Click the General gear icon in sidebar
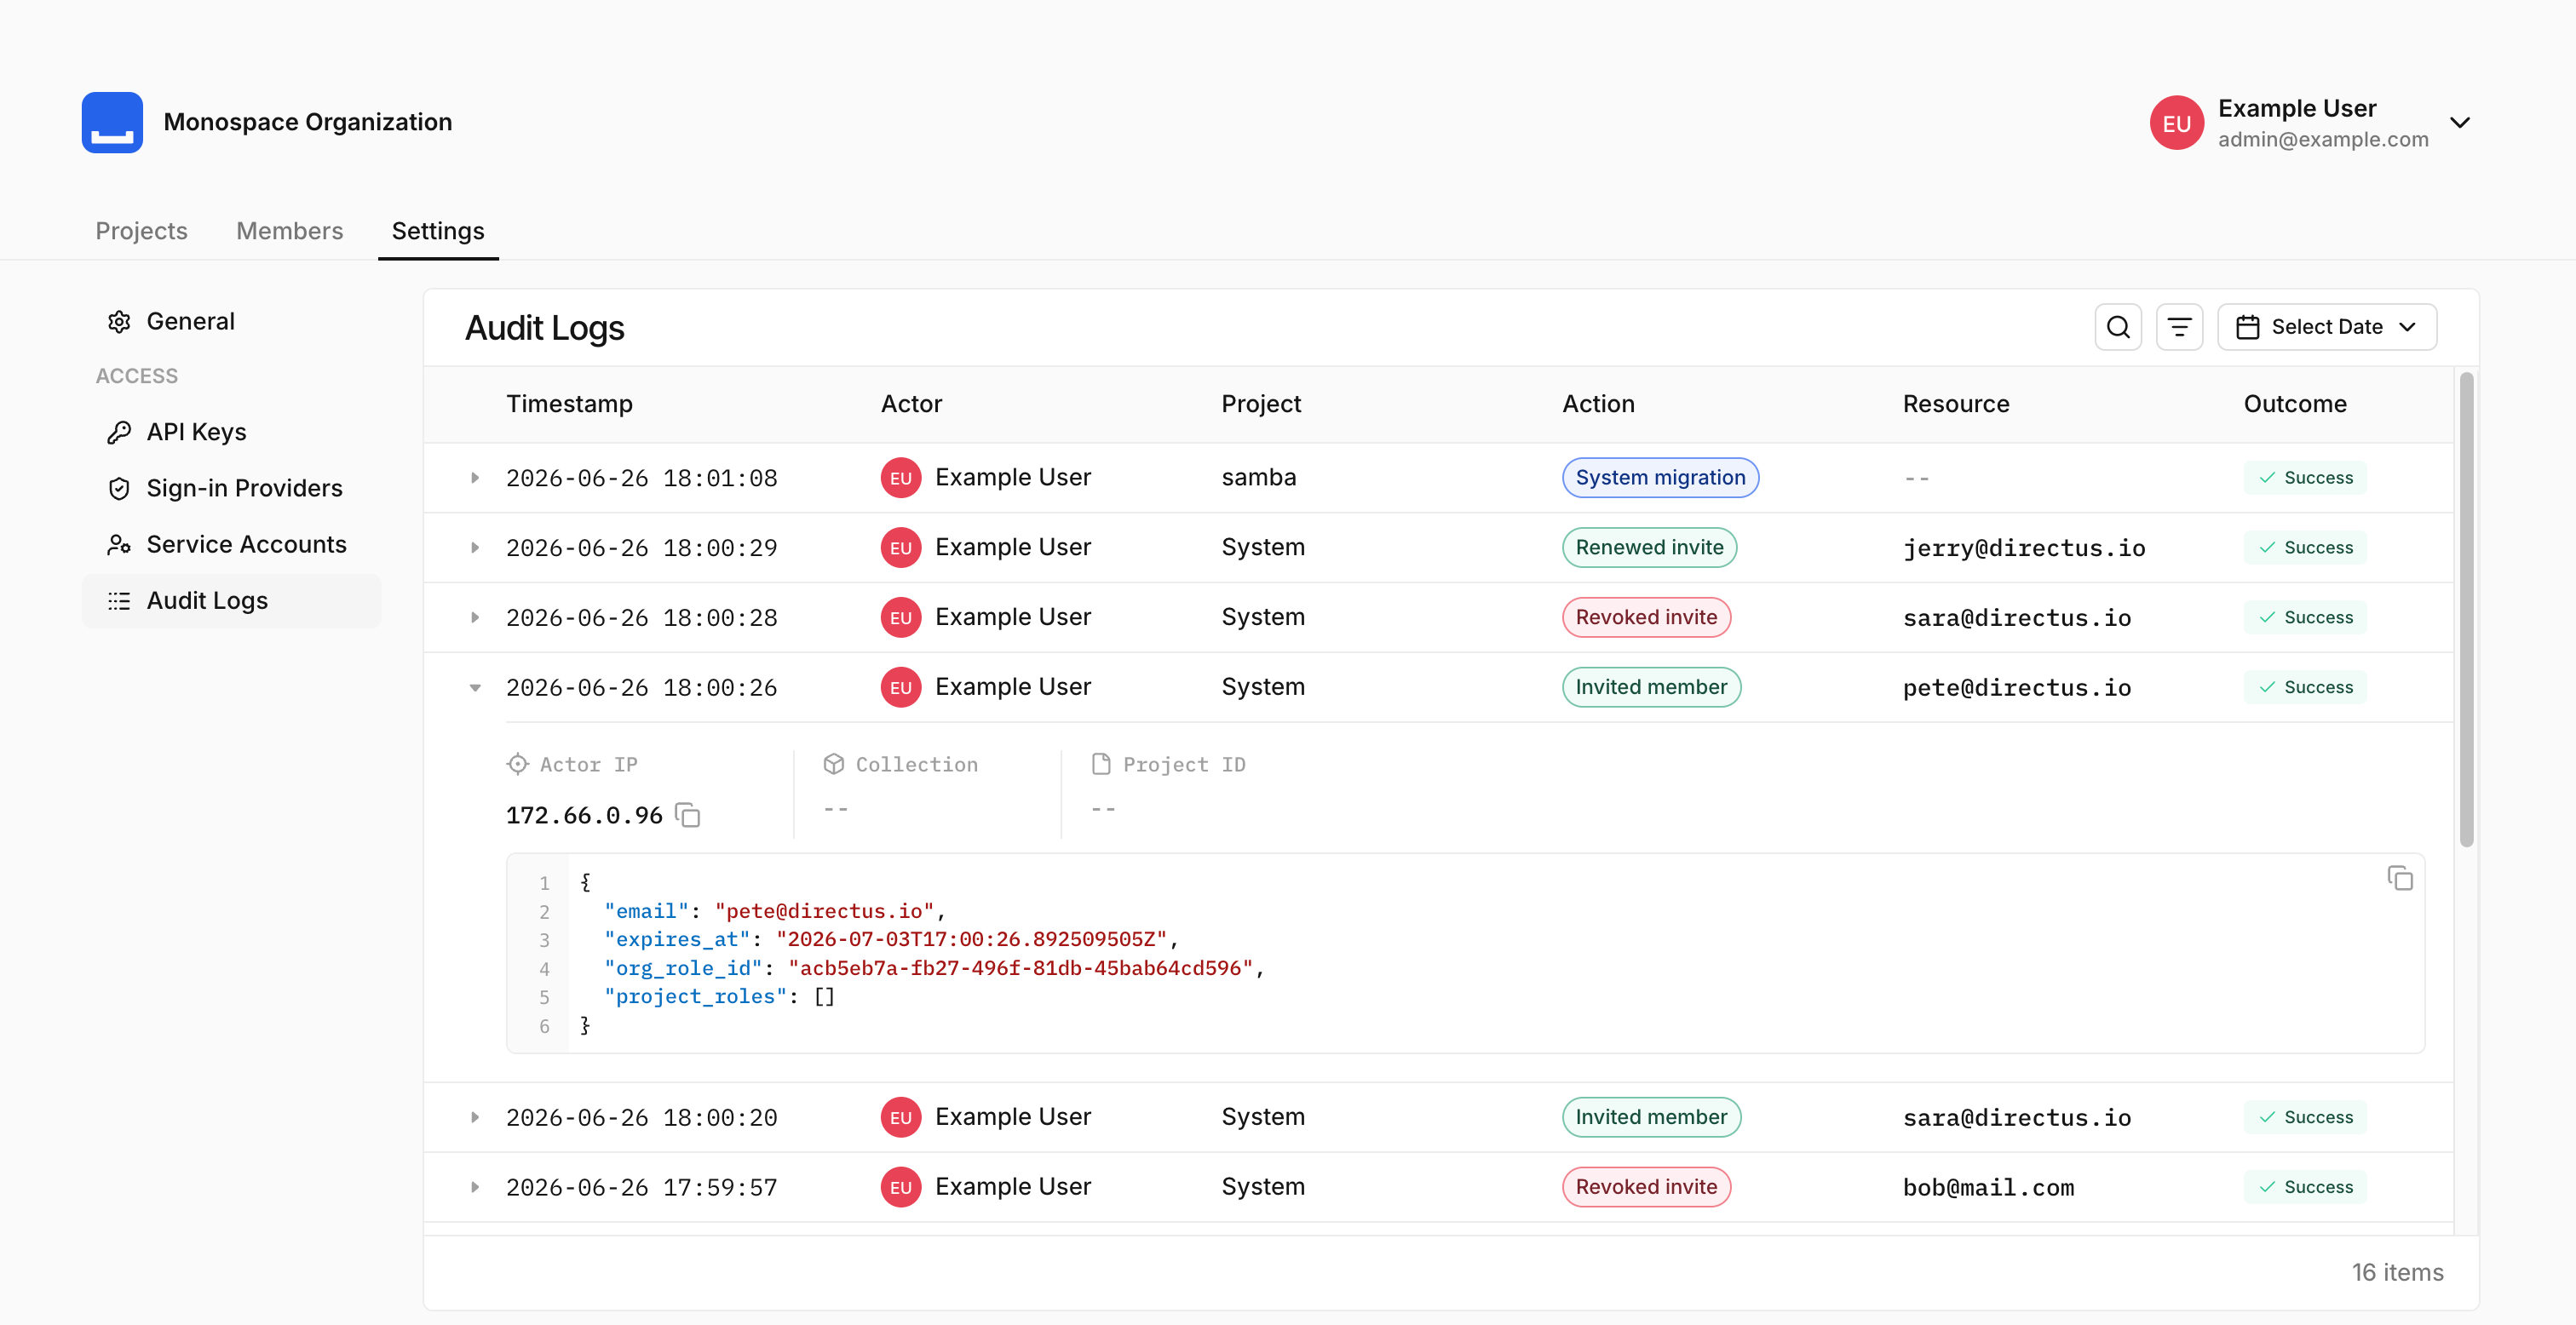 pyautogui.click(x=119, y=321)
